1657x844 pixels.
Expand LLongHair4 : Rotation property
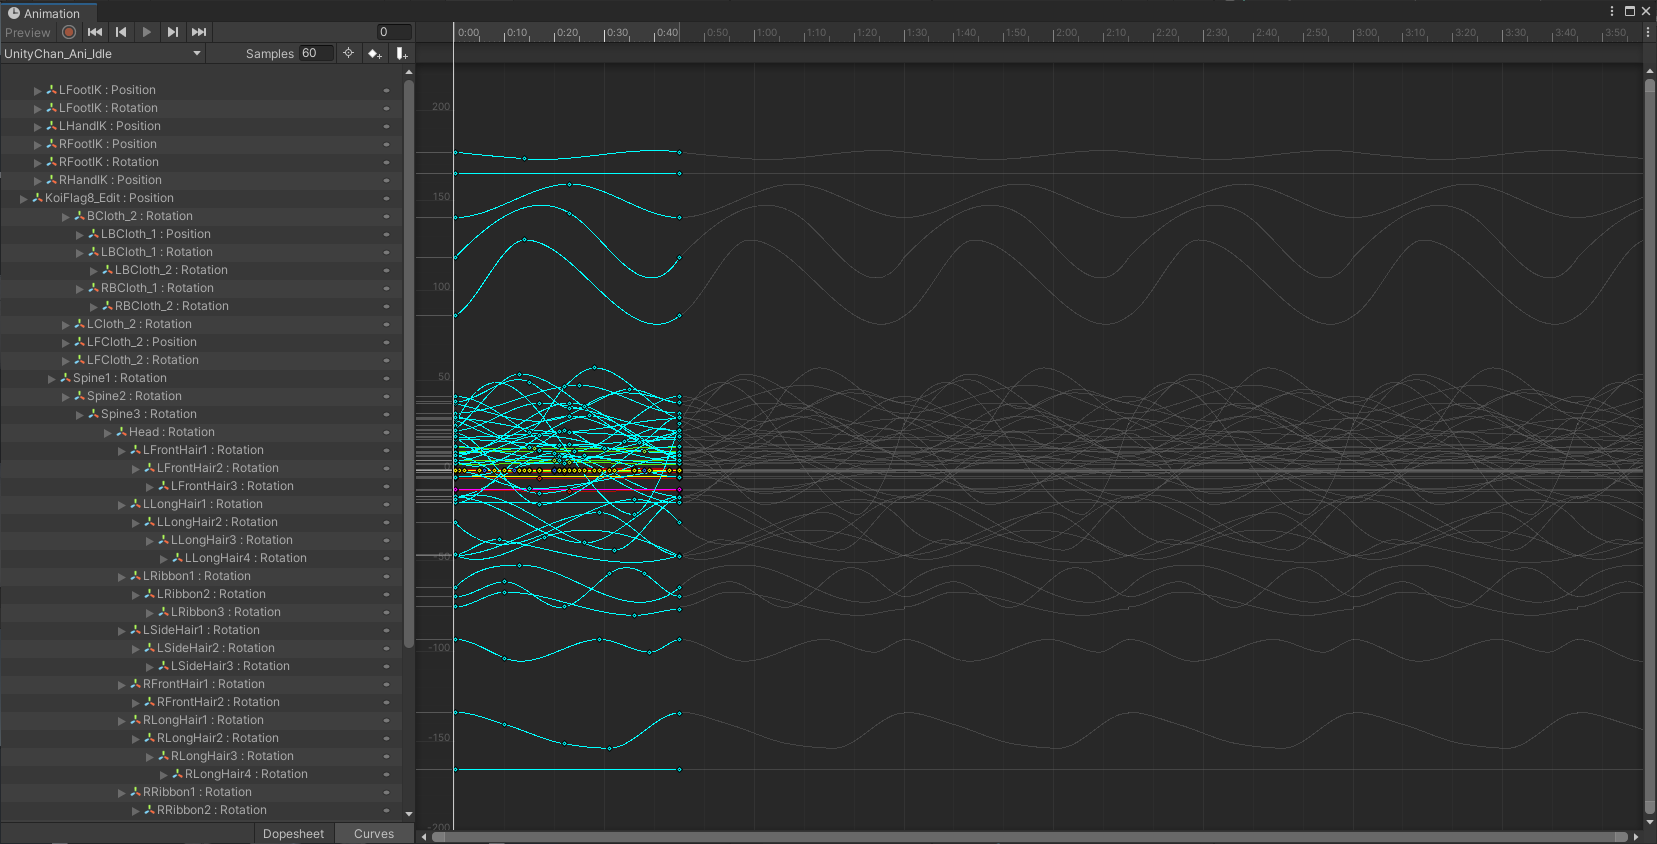pos(164,559)
